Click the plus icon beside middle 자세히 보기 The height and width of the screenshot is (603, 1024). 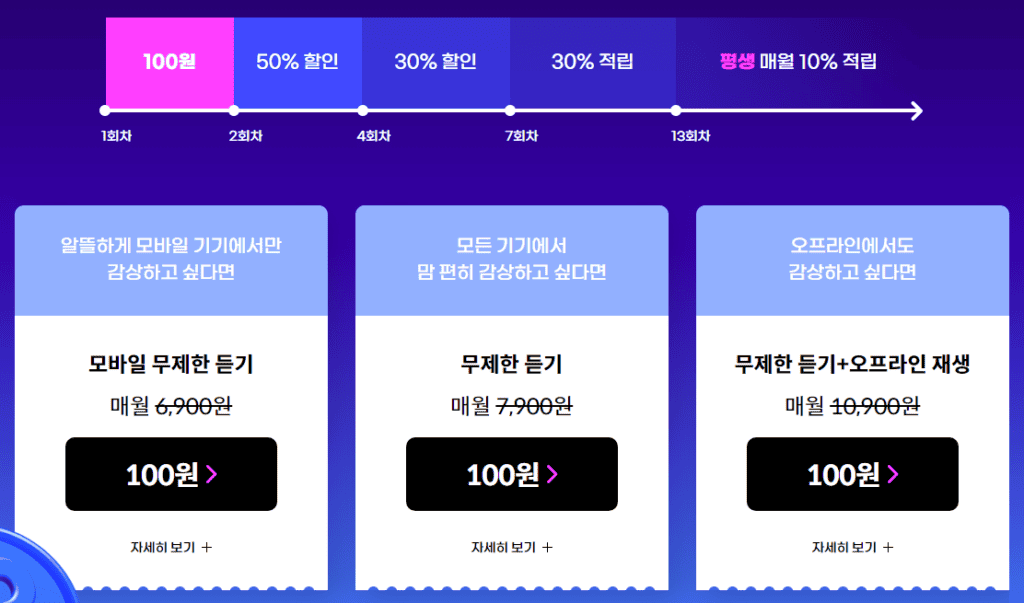coord(547,547)
